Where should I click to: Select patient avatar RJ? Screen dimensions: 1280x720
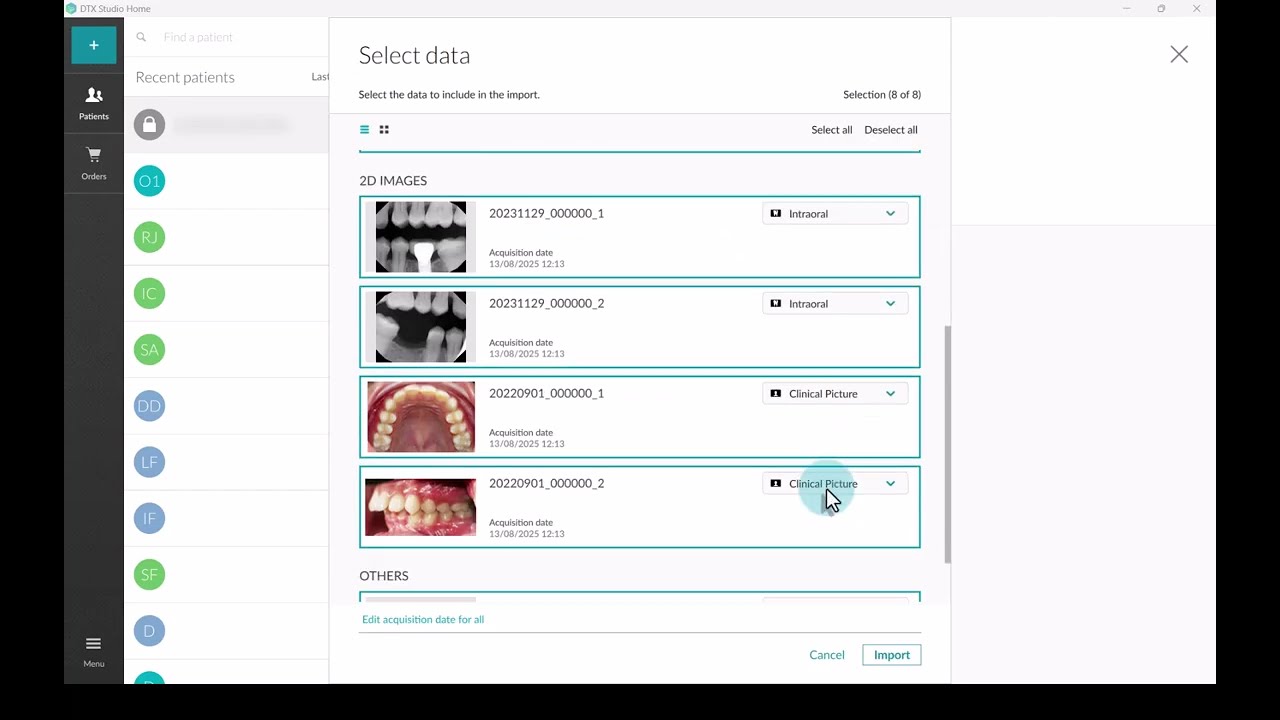[149, 237]
